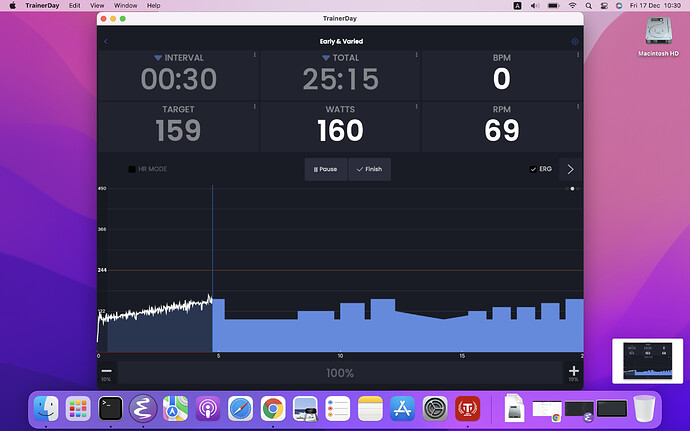Open Launchpad from the dock

point(78,409)
